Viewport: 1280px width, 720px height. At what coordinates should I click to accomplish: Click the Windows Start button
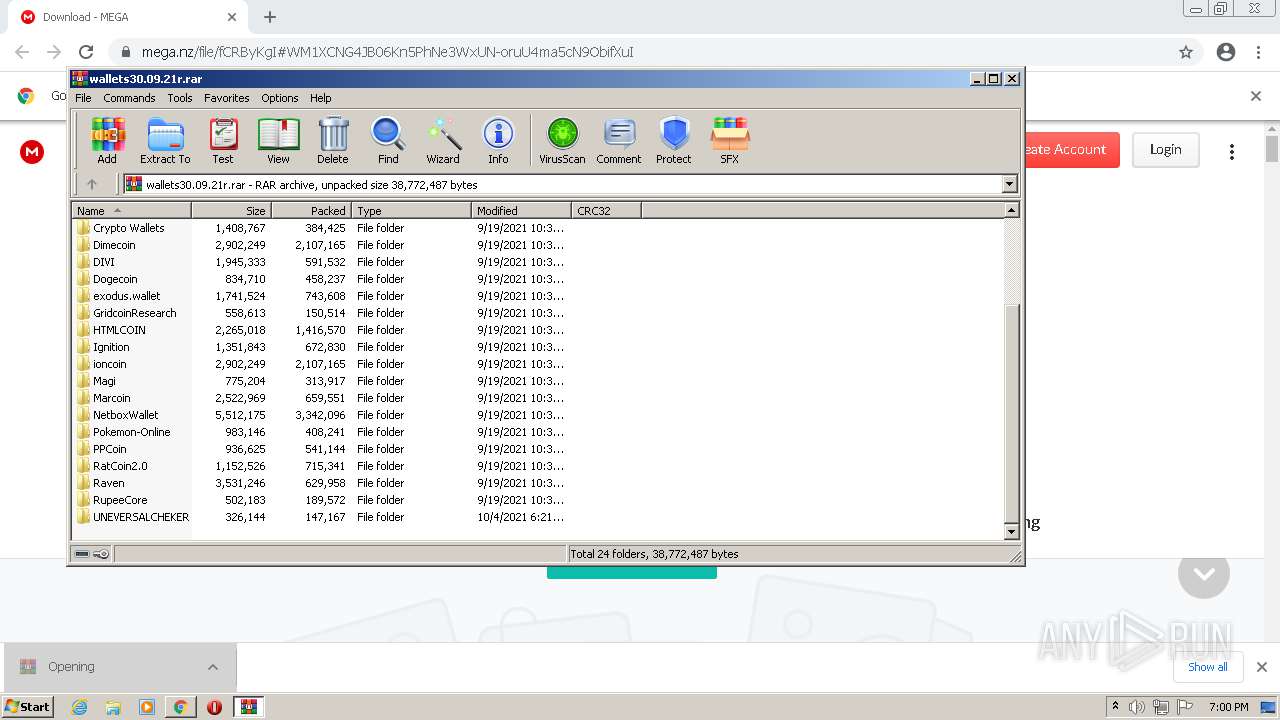[x=28, y=707]
